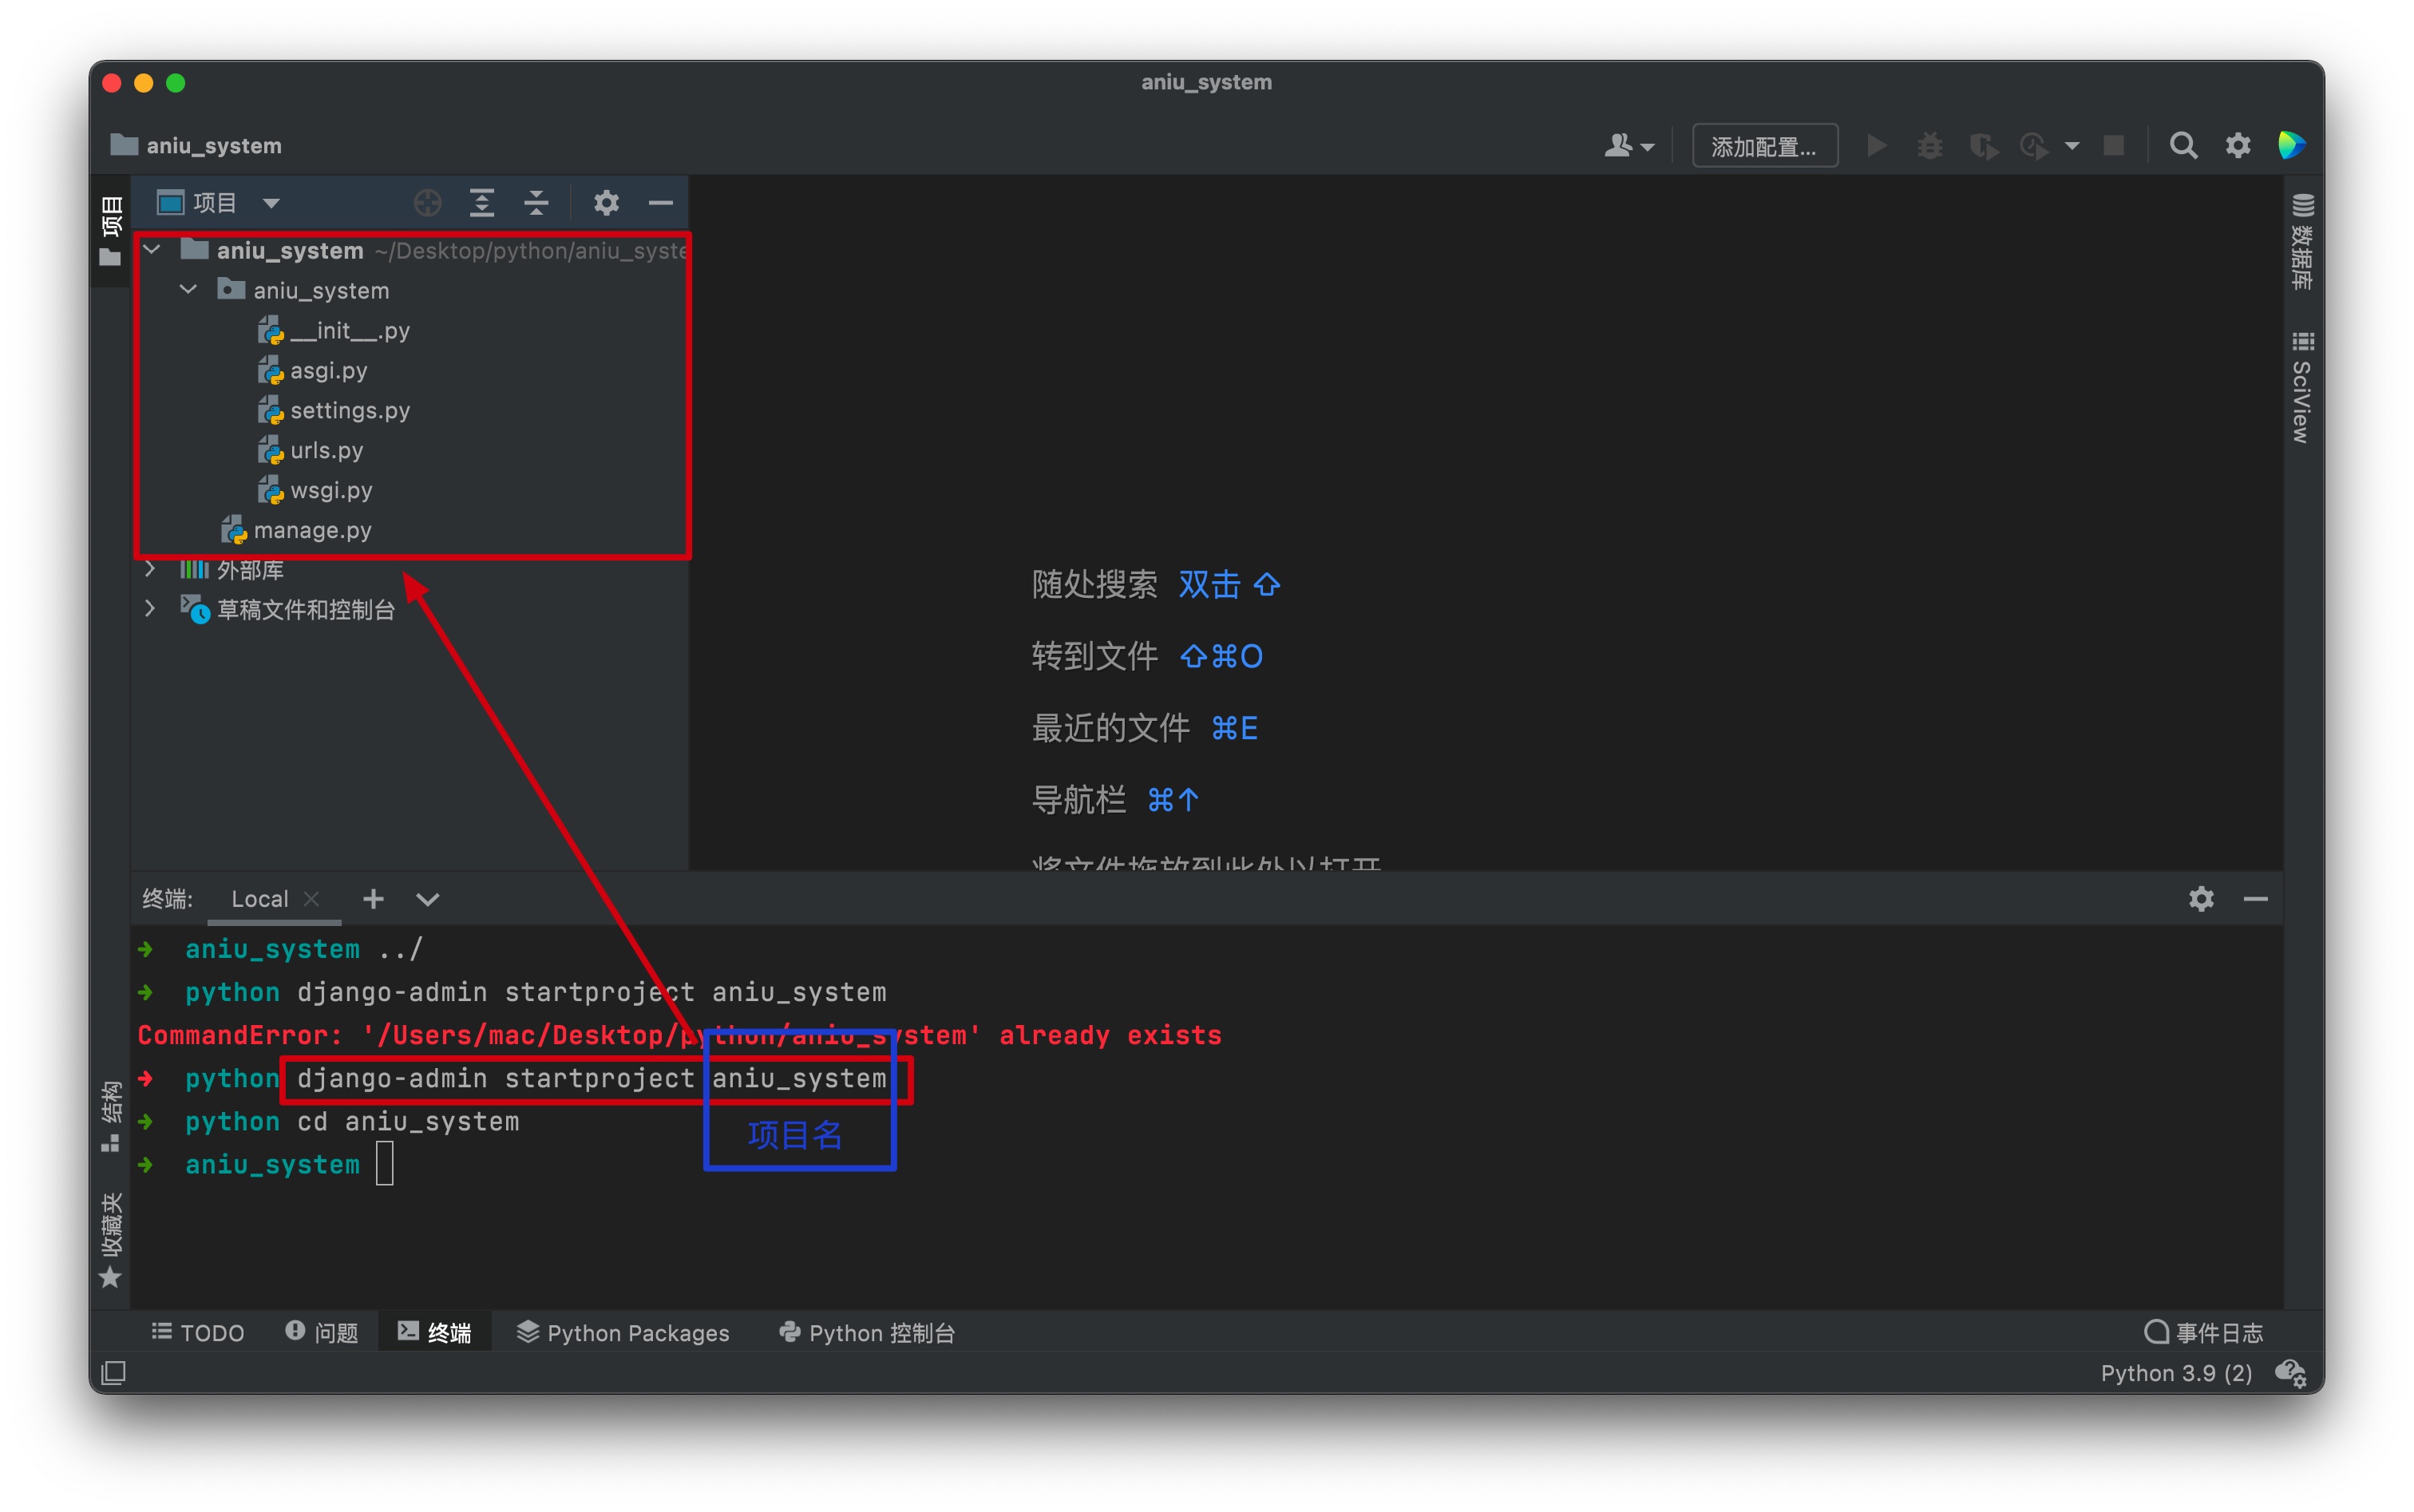
Task: Click the Python 3.9 (2) interpreter selector
Action: click(2175, 1373)
